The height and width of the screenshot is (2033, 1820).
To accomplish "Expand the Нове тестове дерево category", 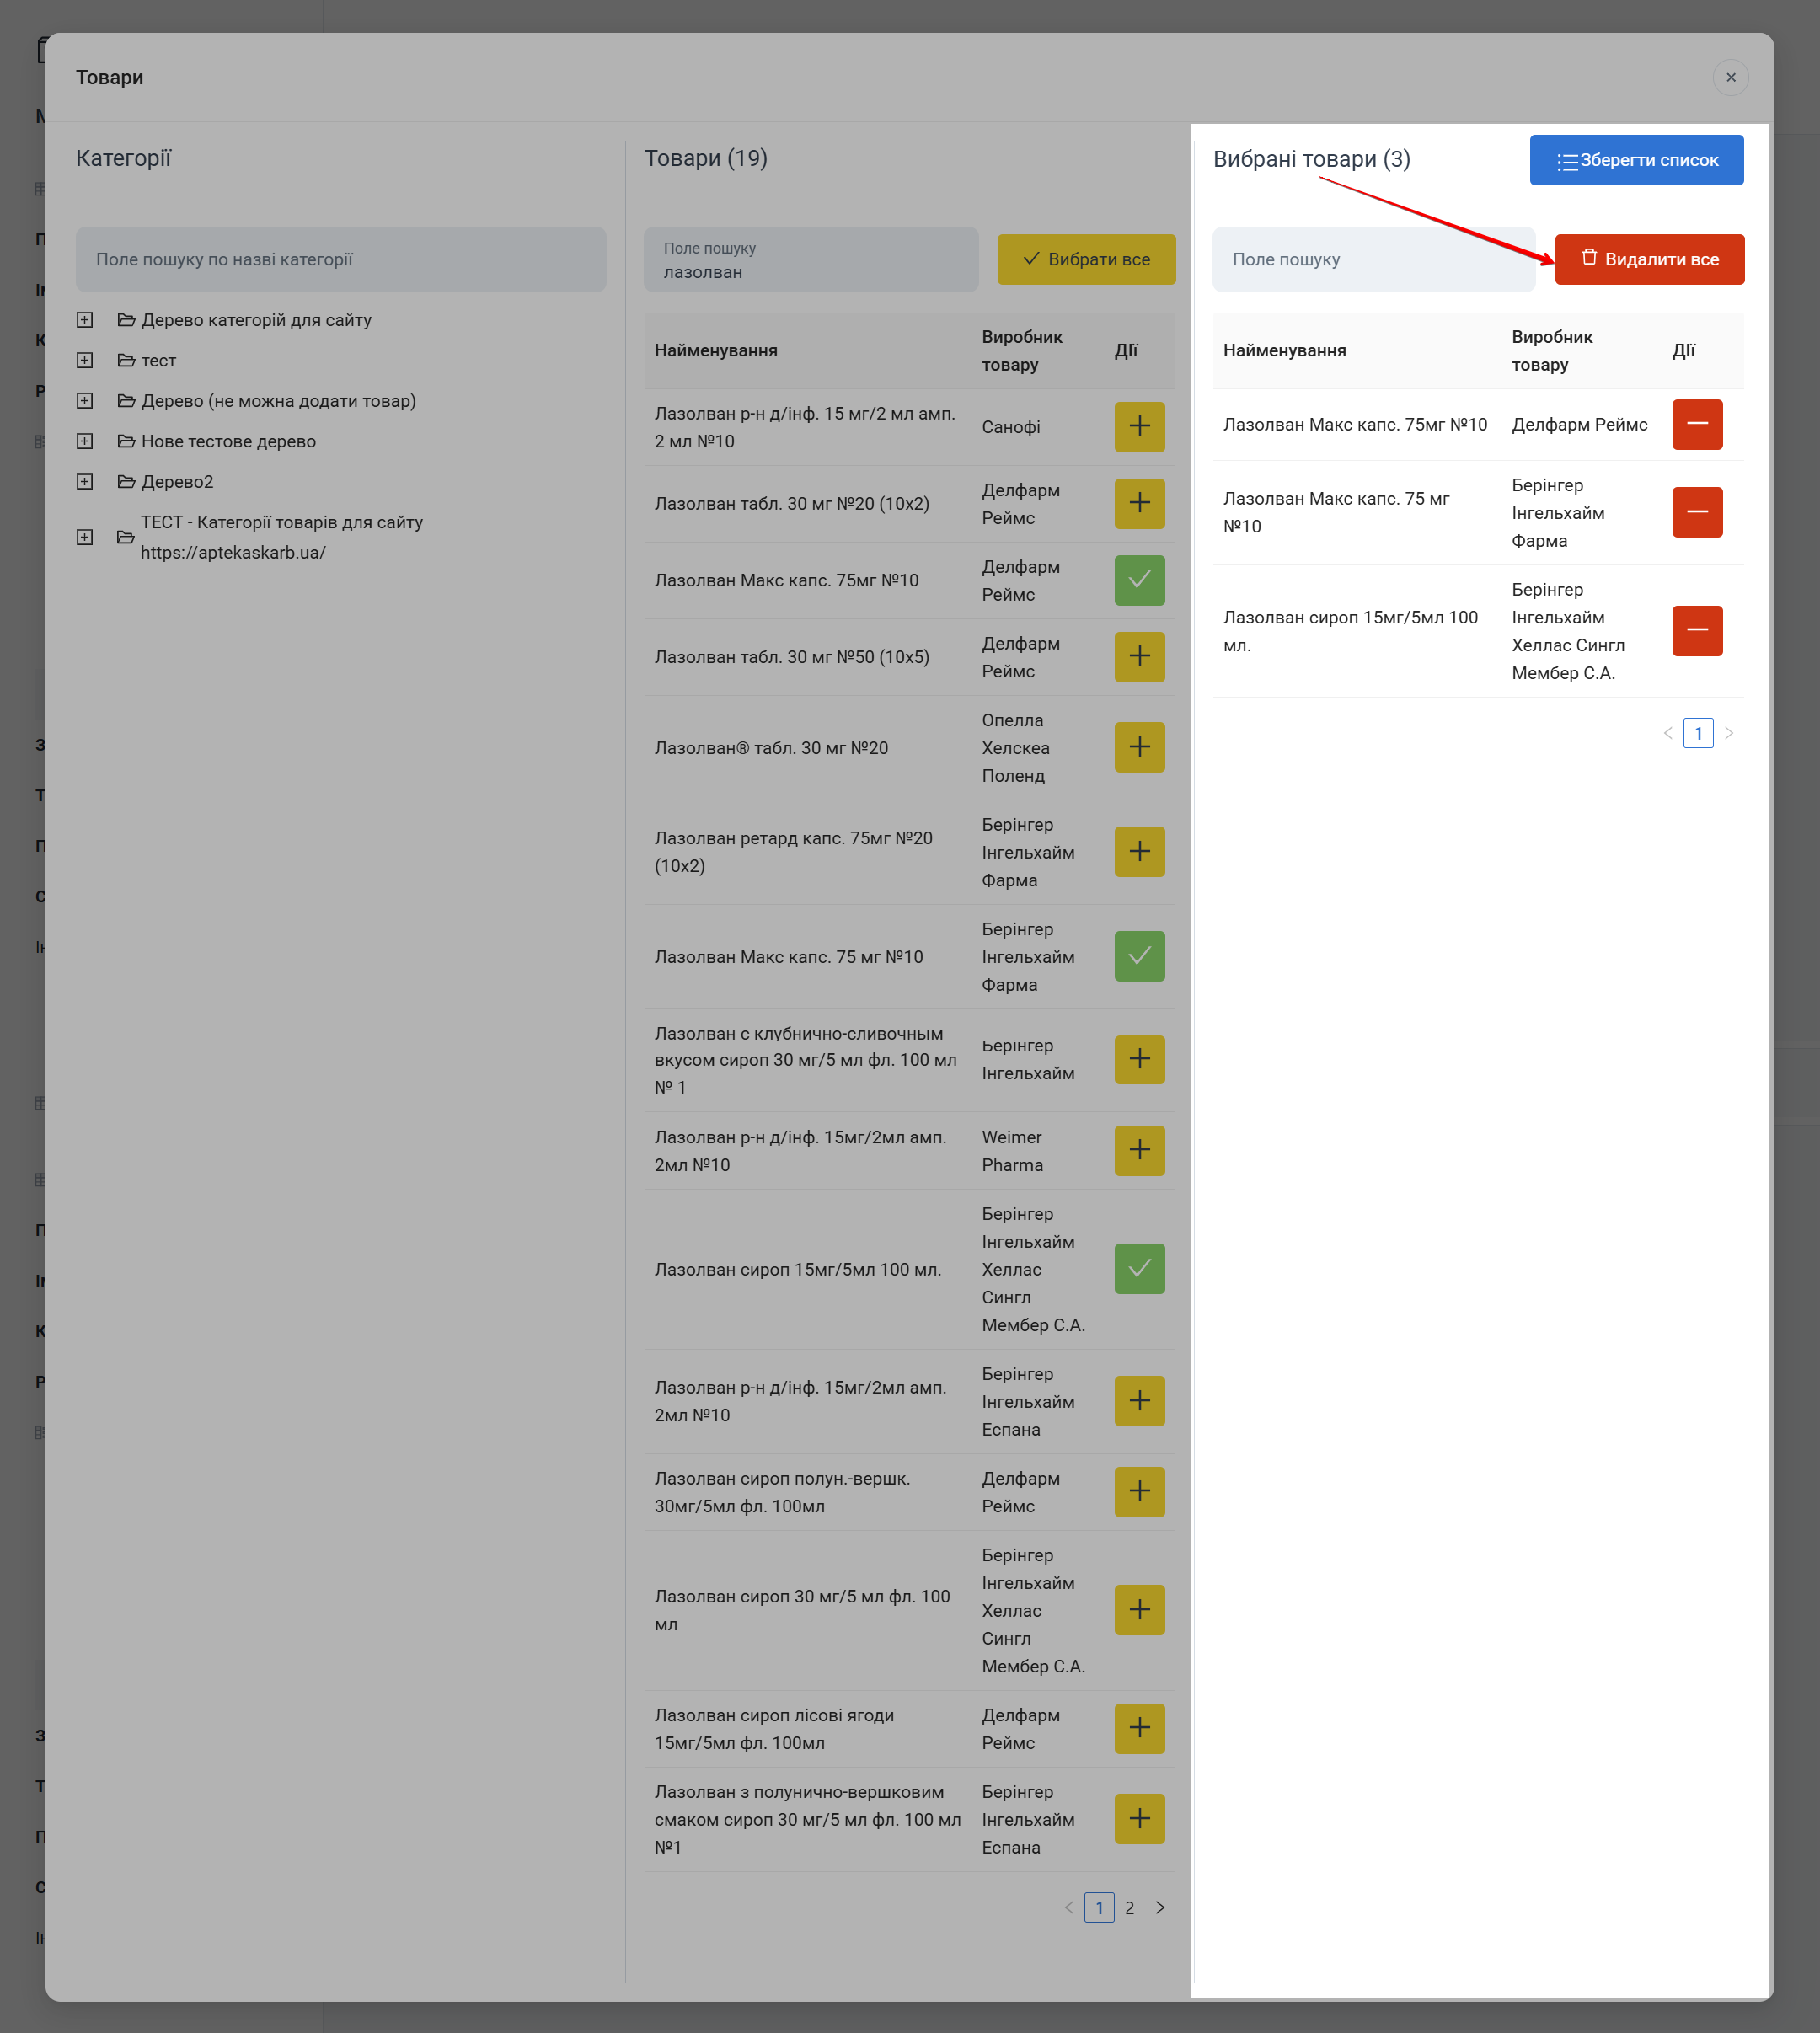I will [x=85, y=441].
